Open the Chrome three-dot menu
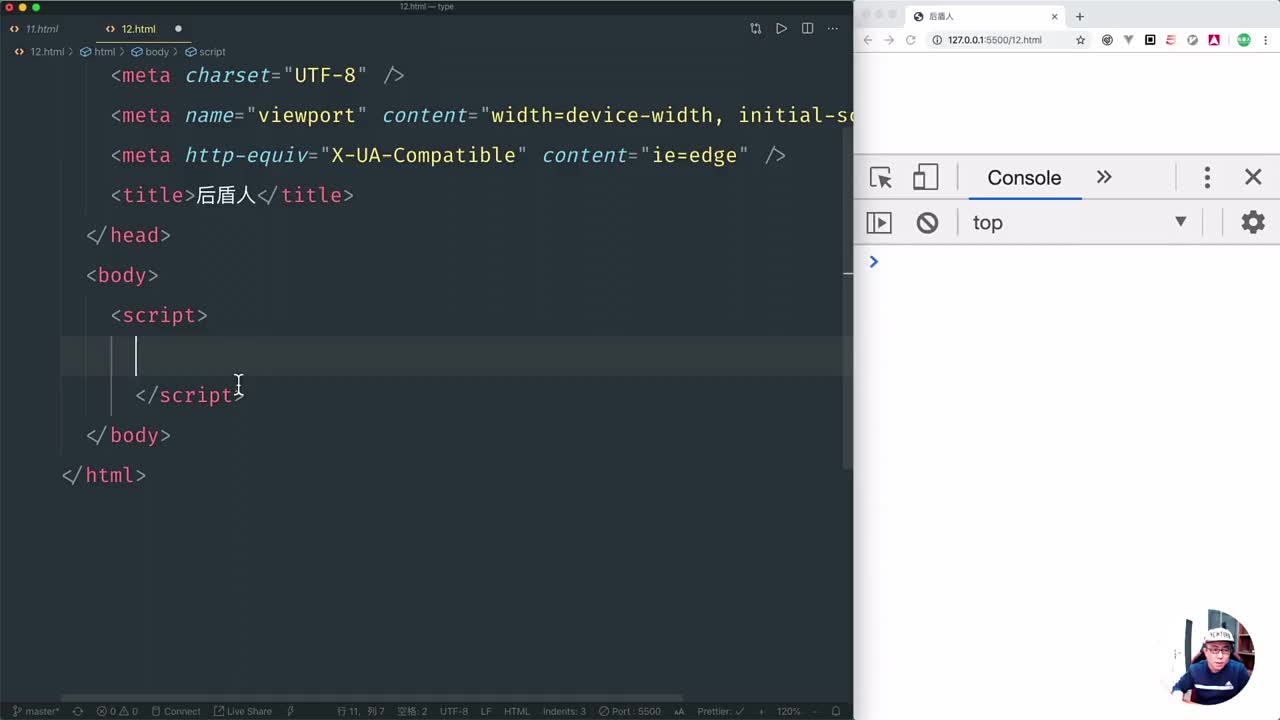The width and height of the screenshot is (1280, 720). coord(1267,40)
